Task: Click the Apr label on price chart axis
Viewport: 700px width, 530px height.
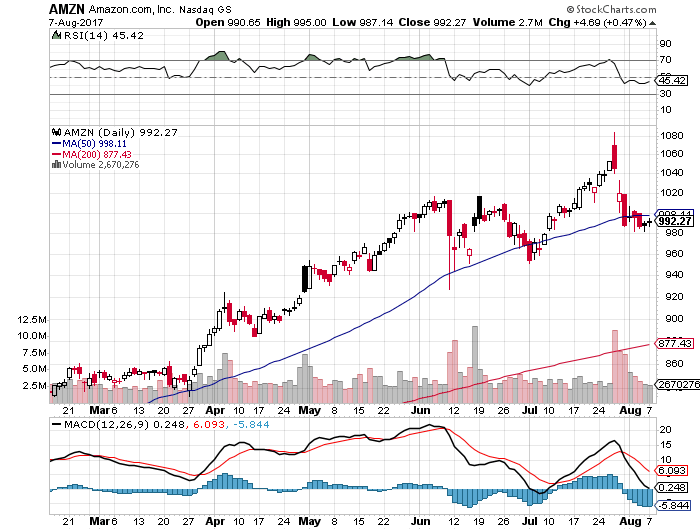Action: pos(215,410)
